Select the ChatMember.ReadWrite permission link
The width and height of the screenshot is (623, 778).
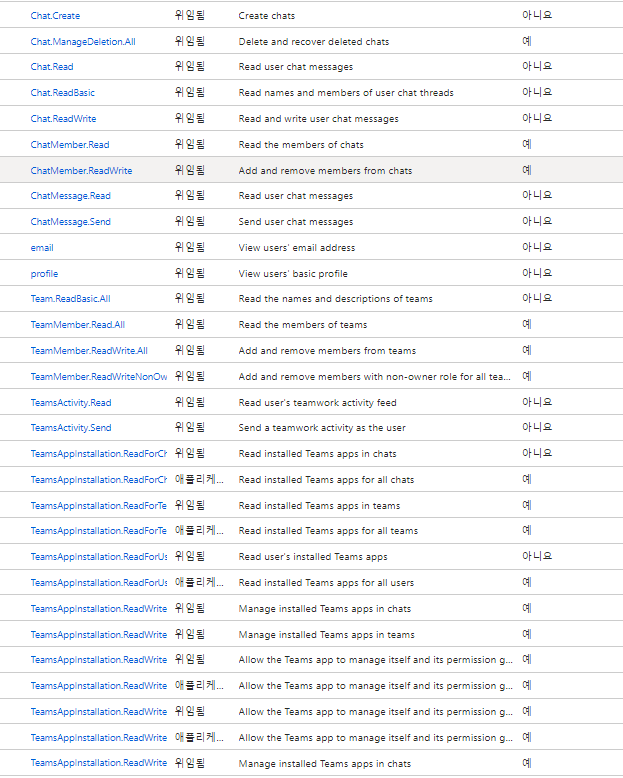81,171
